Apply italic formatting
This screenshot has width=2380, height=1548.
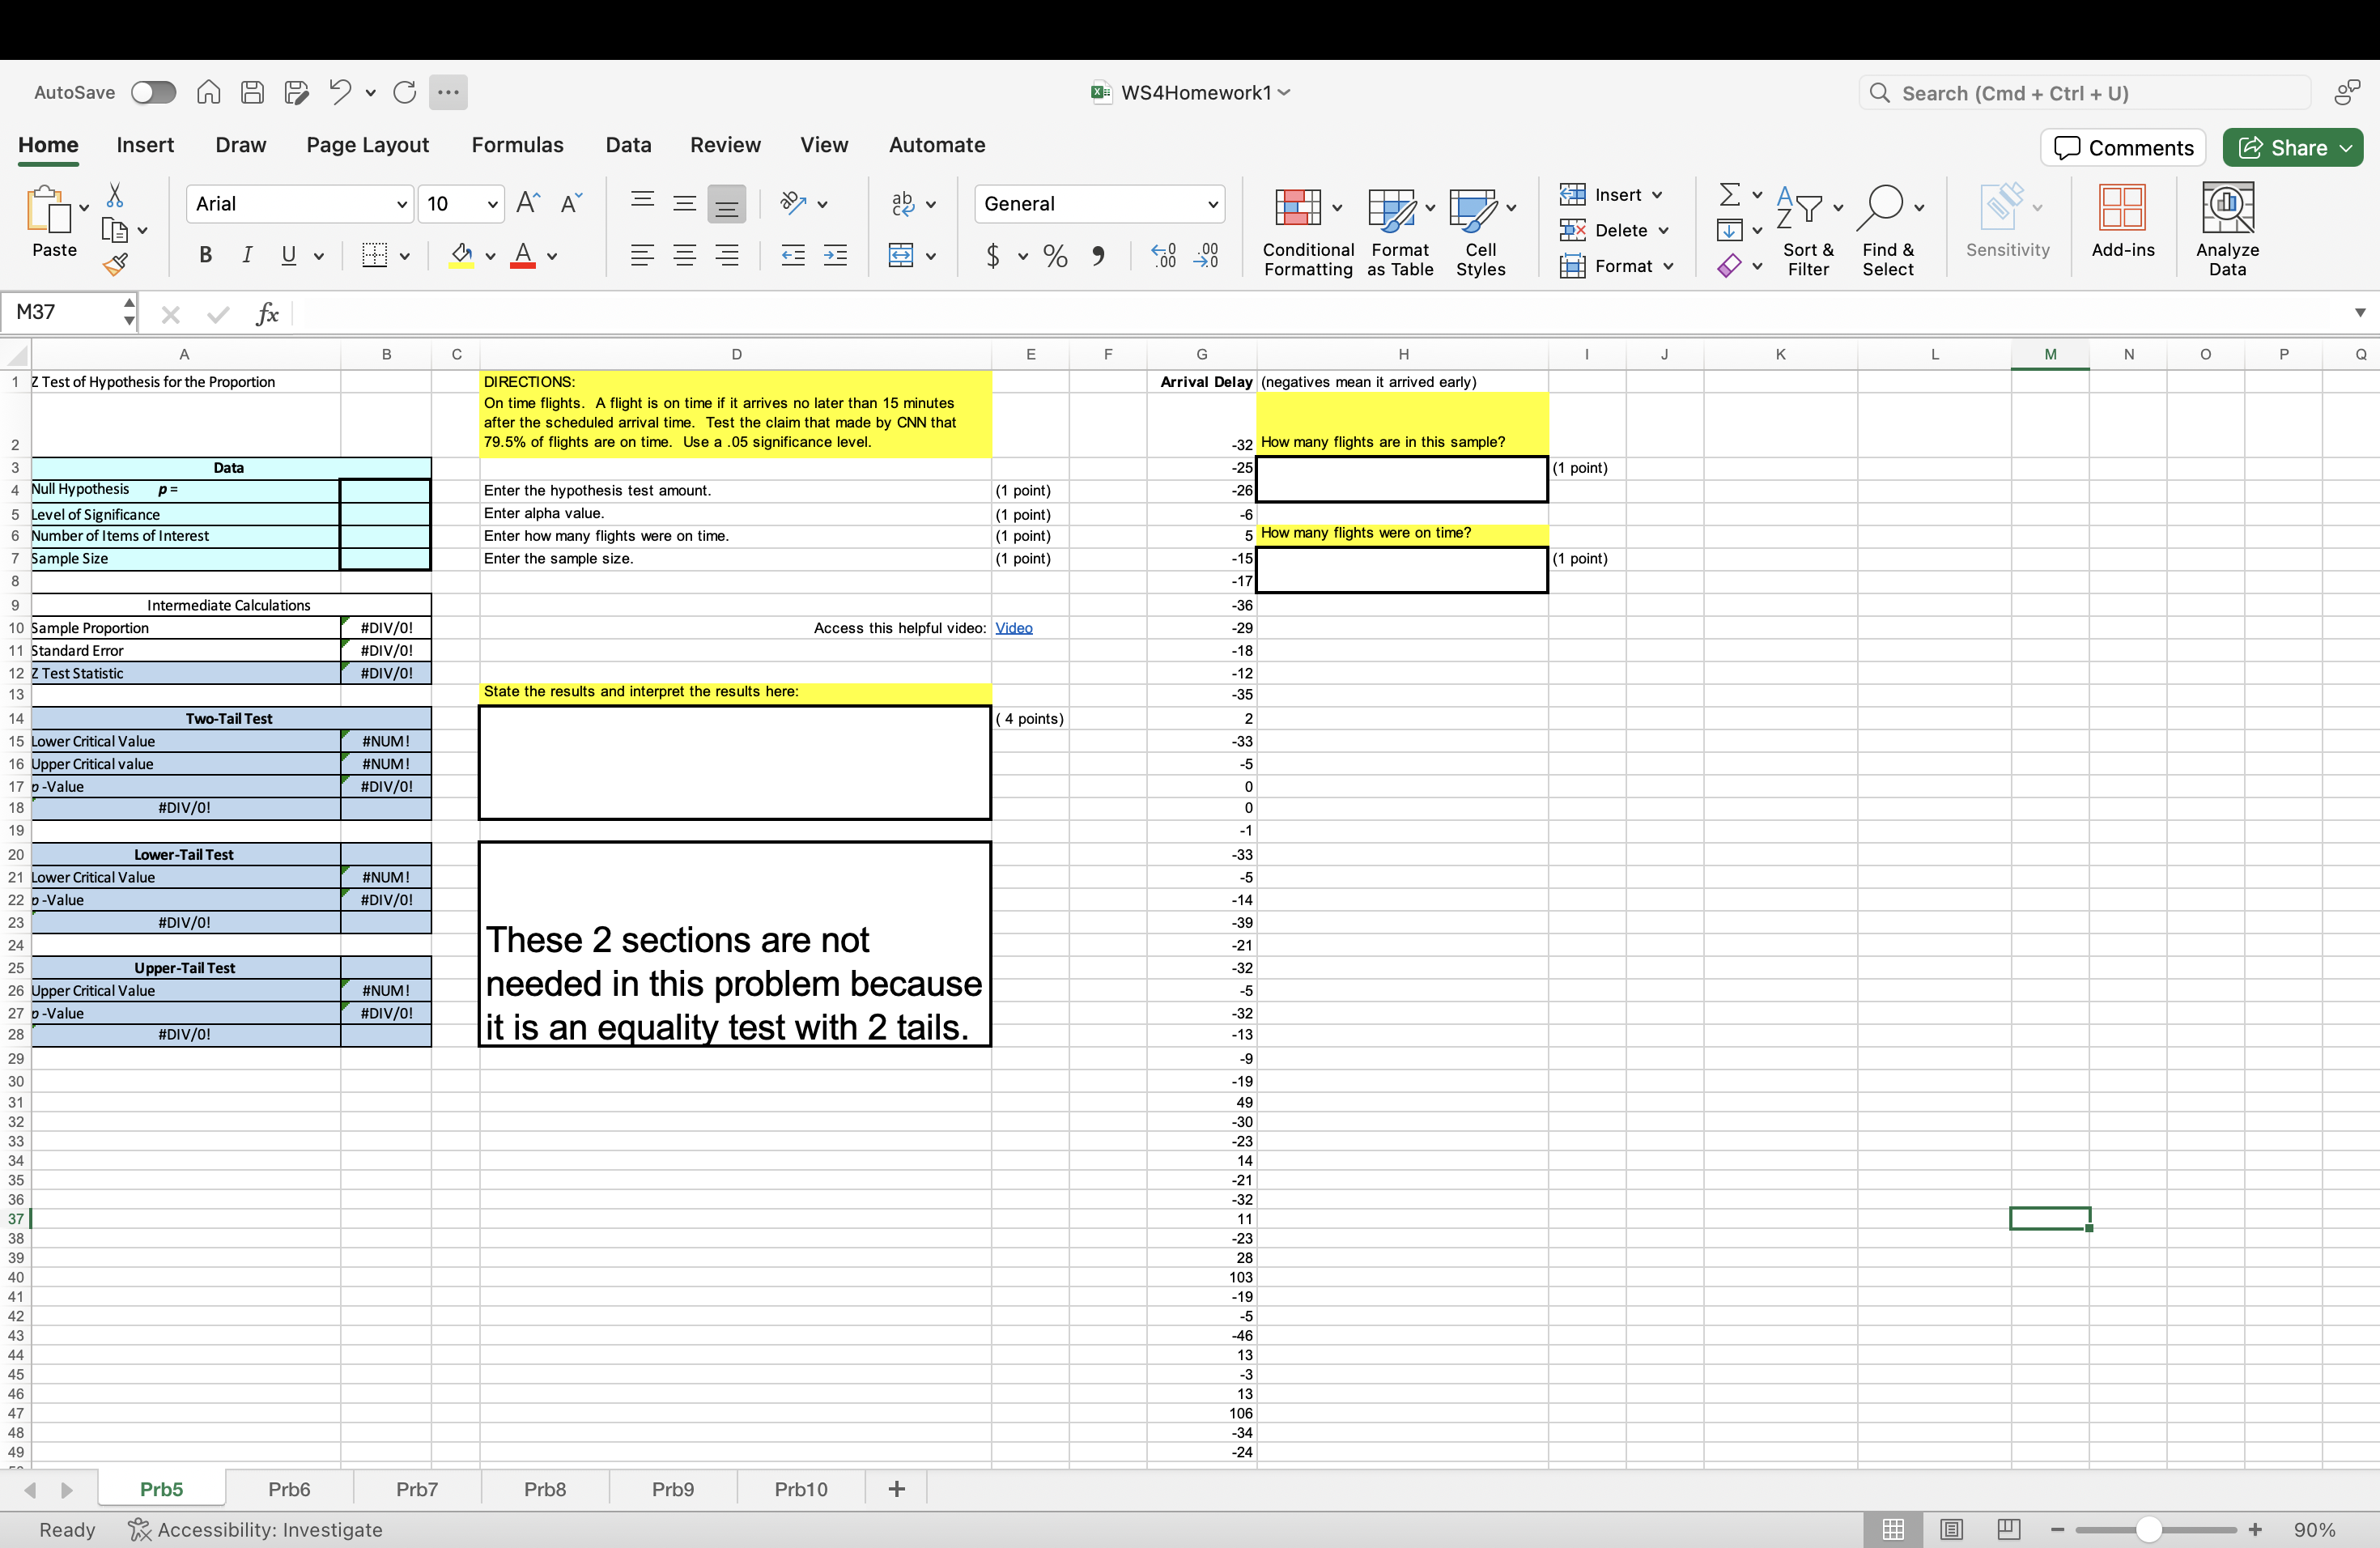pyautogui.click(x=247, y=256)
